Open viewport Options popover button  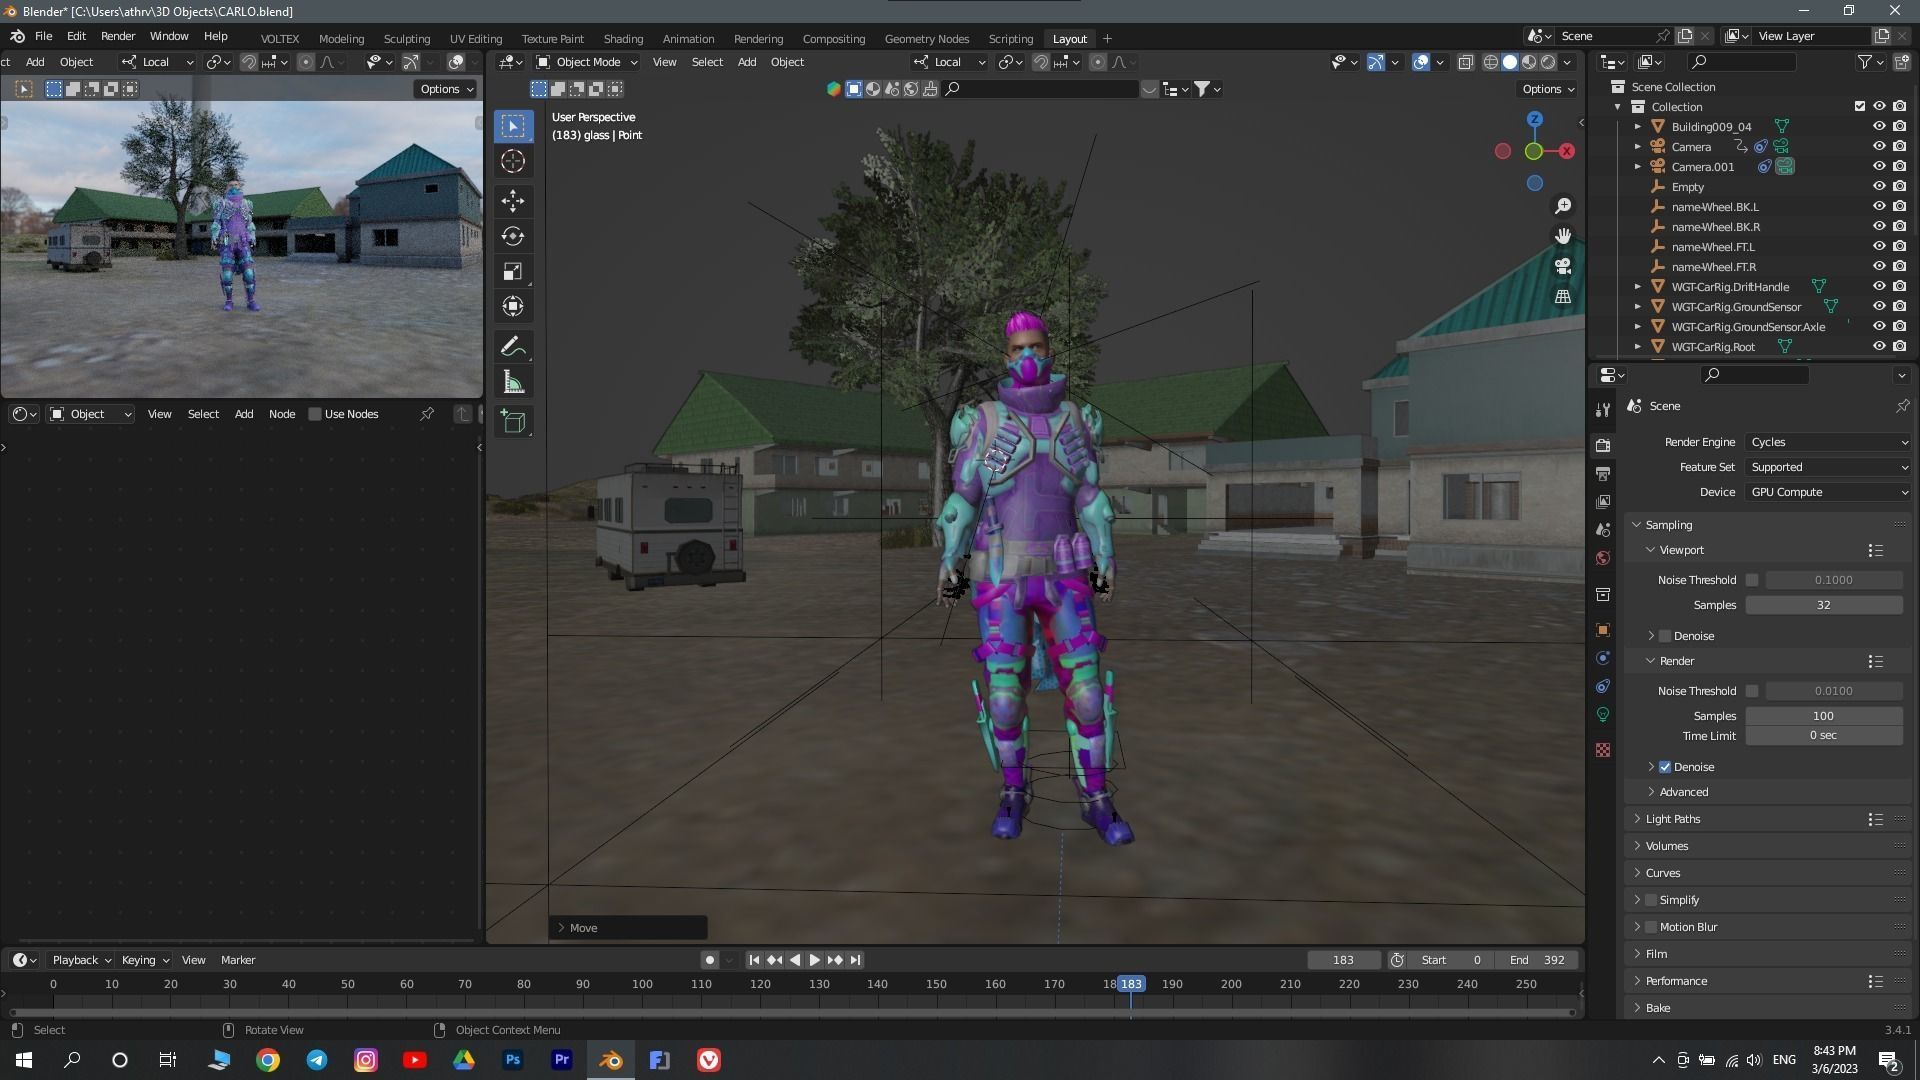pyautogui.click(x=1548, y=89)
